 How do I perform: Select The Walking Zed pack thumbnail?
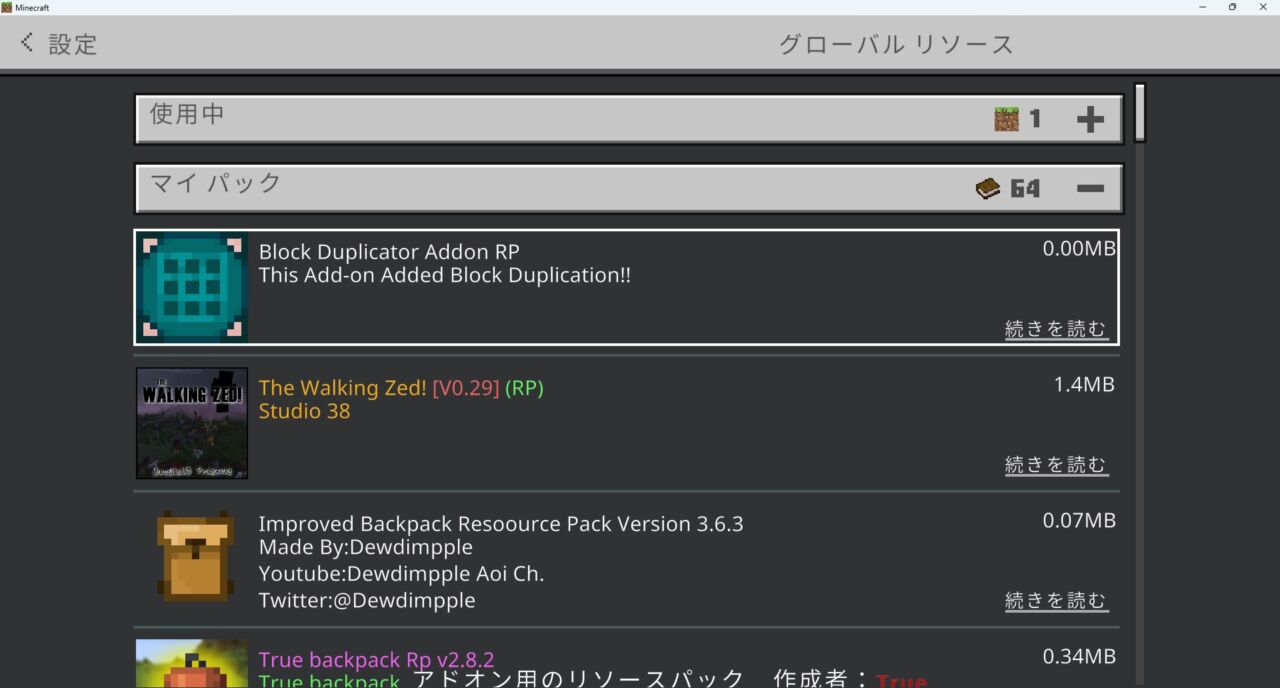[x=192, y=423]
